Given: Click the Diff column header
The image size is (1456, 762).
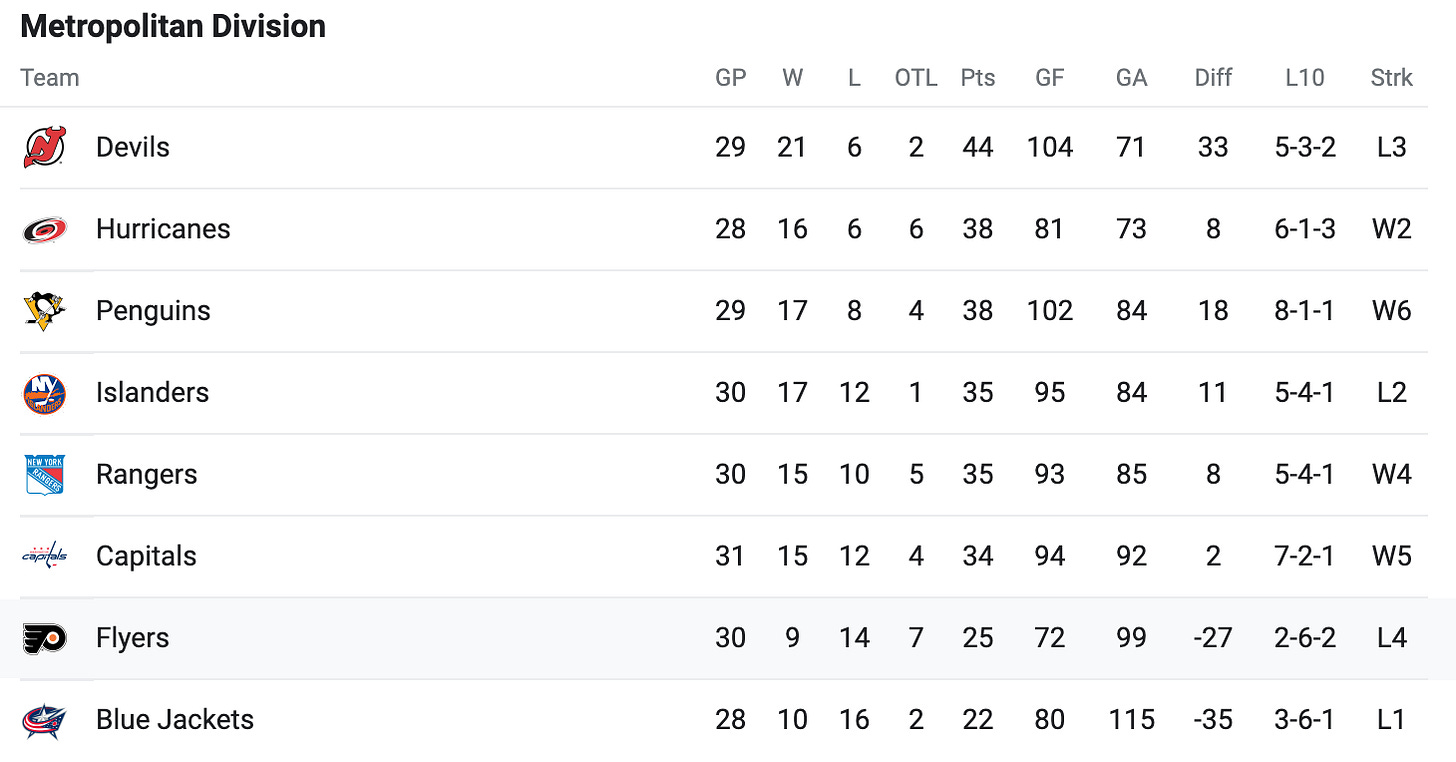Looking at the screenshot, I should tap(1213, 78).
